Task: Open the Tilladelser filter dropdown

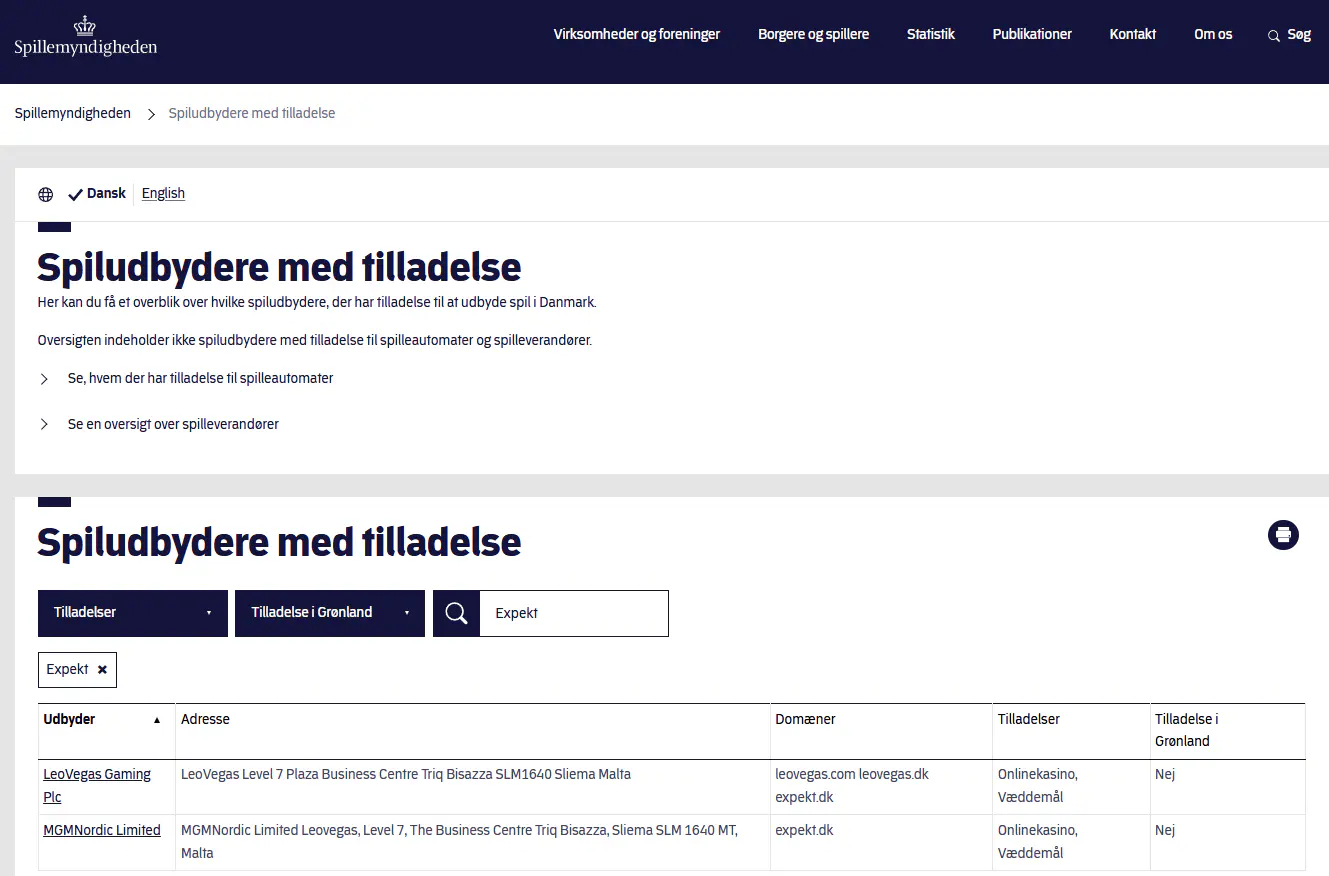Action: [133, 613]
